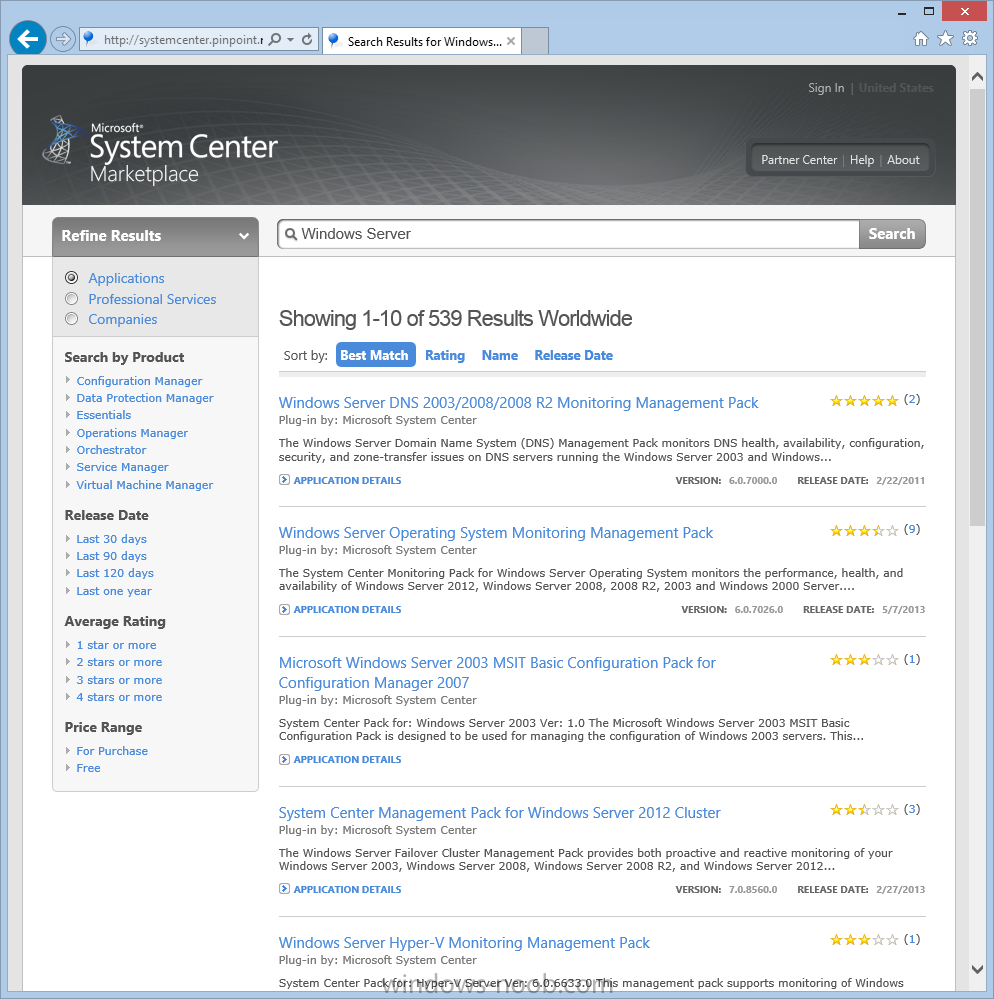Image resolution: width=994 pixels, height=999 pixels.
Task: Sort results by Best Match
Action: pyautogui.click(x=375, y=355)
